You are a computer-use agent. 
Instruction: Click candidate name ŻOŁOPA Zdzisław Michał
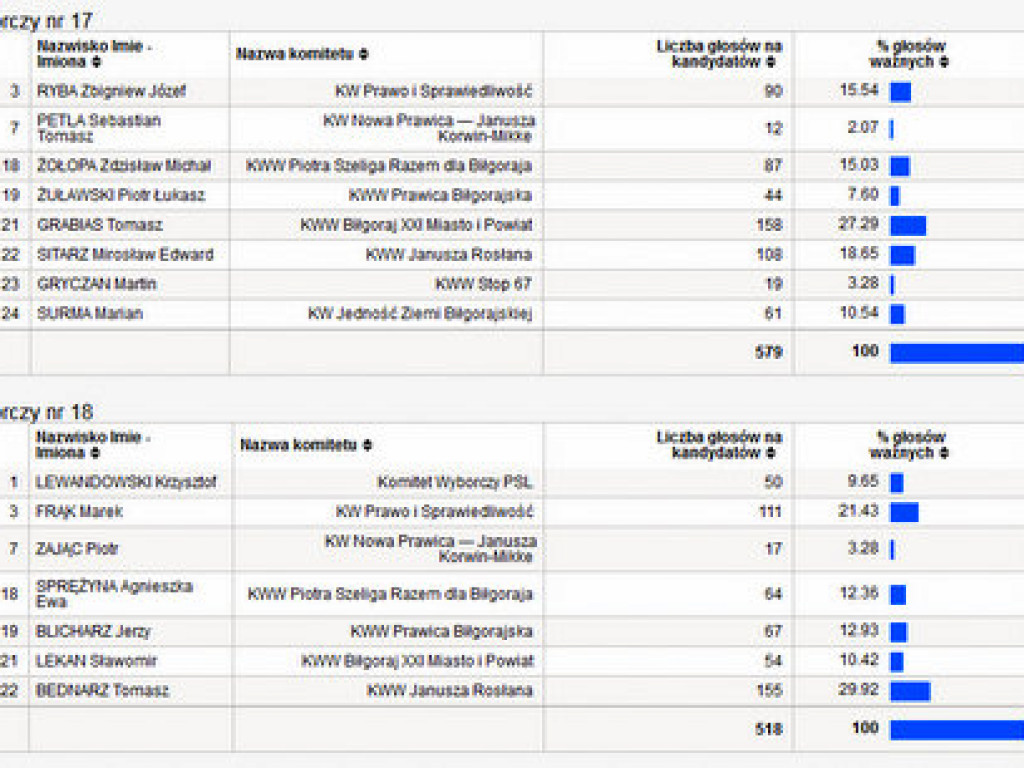[x=123, y=166]
